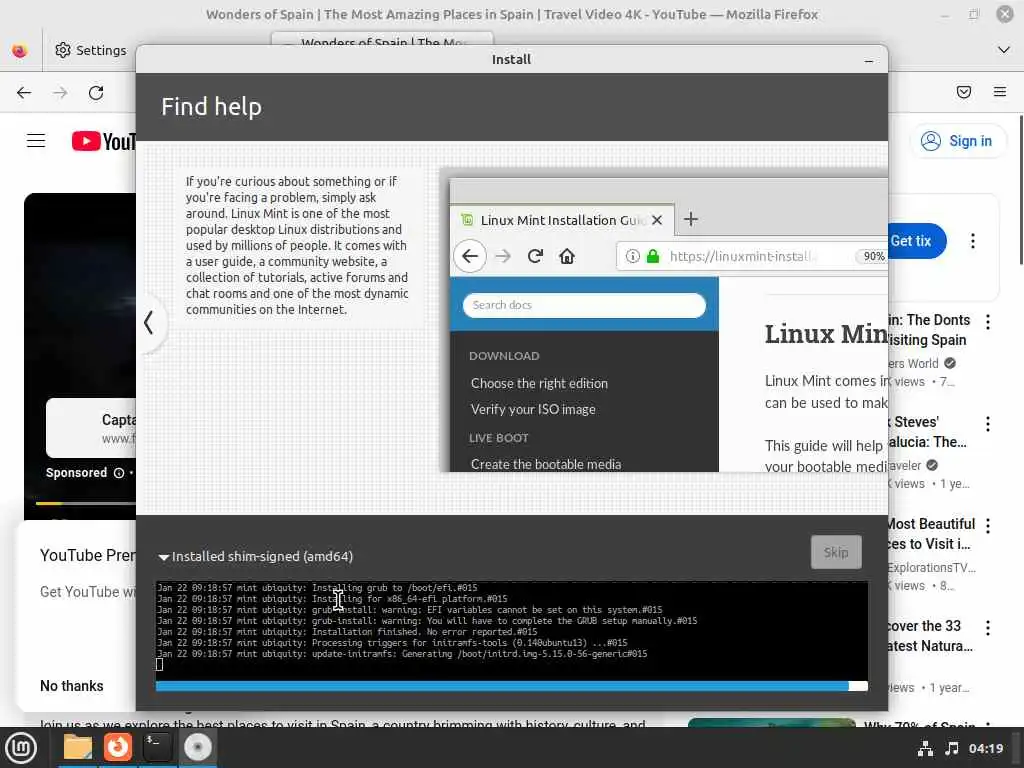1024x768 pixels.
Task: Click 'No thanks' in YouTube Premium prompt
Action: pos(72,686)
